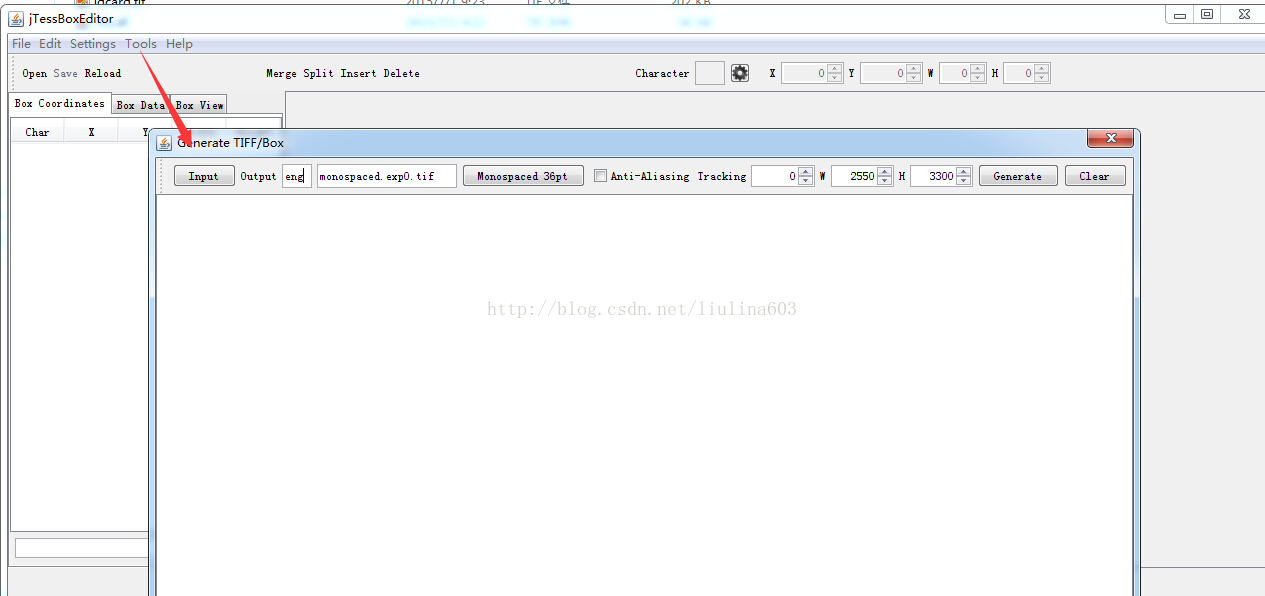The width and height of the screenshot is (1265, 596).
Task: Click the Java icon in Generate TIFF/Box title bar
Action: (165, 142)
